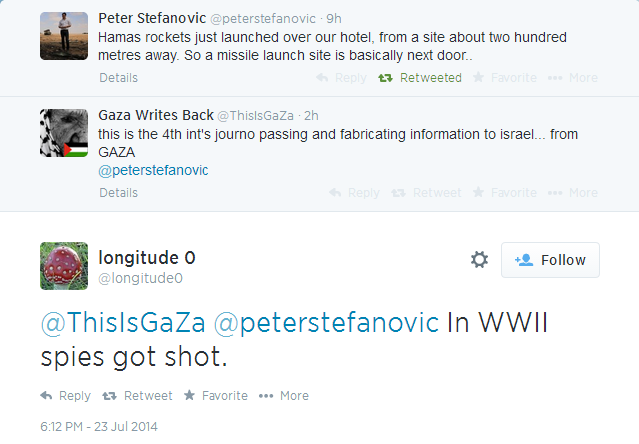Image resolution: width=639 pixels, height=444 pixels.
Task: Retweet the Gaza Writes Back tweet
Action: click(x=426, y=193)
